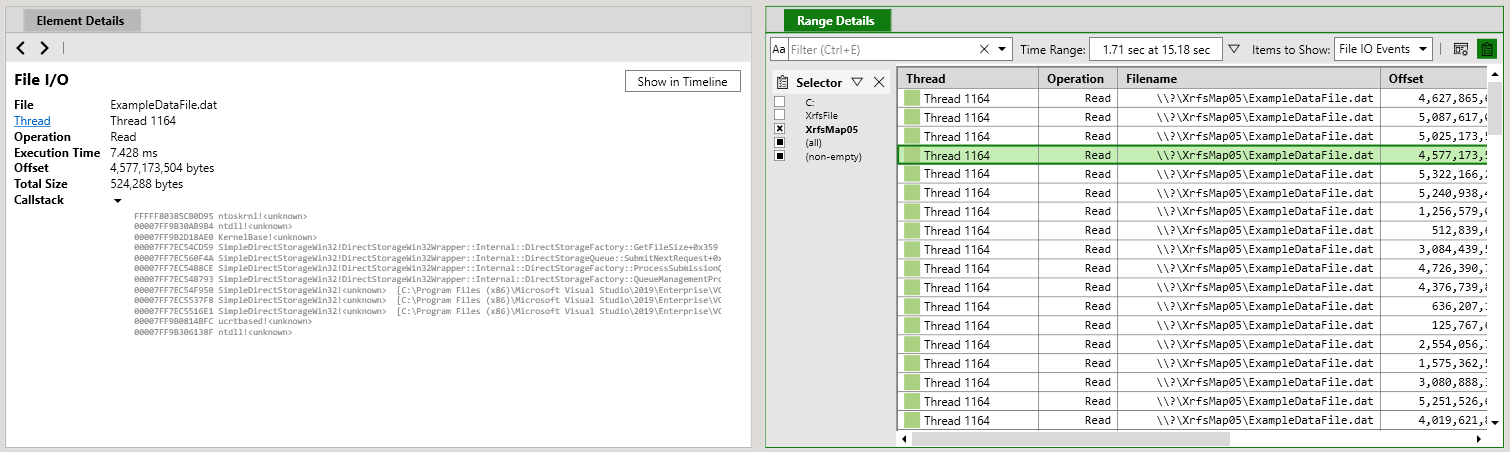Toggle the green selector clipboard icon

click(x=1485, y=49)
